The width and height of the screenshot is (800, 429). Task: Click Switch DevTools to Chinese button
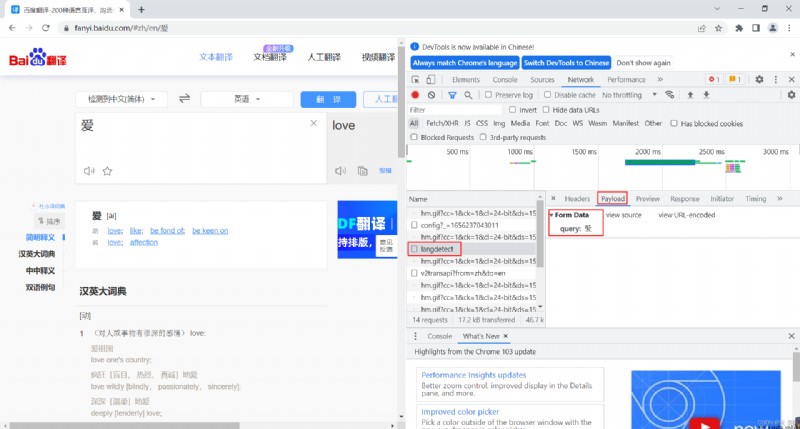click(x=566, y=63)
